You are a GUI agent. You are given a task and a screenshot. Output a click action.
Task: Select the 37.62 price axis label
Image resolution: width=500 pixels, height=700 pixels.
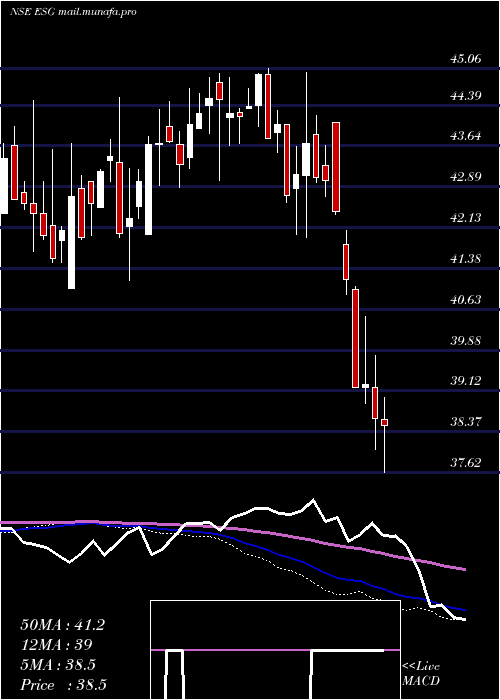[465, 462]
